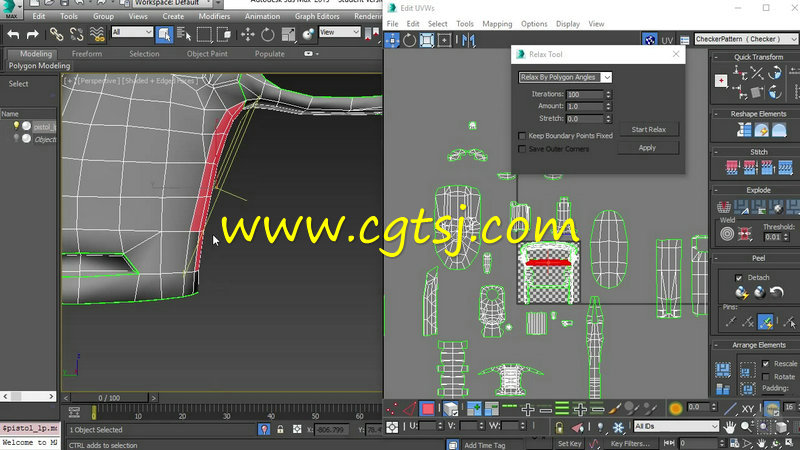Select the Move tool in main toolbar
This screenshot has height=450, width=800.
[x=248, y=34]
